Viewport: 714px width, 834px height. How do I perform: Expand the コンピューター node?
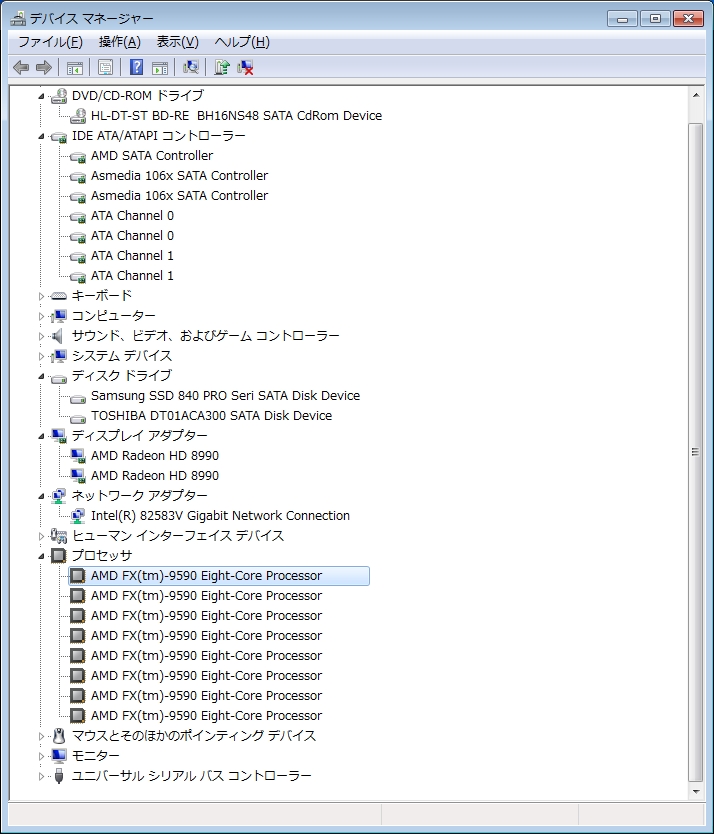coord(41,316)
